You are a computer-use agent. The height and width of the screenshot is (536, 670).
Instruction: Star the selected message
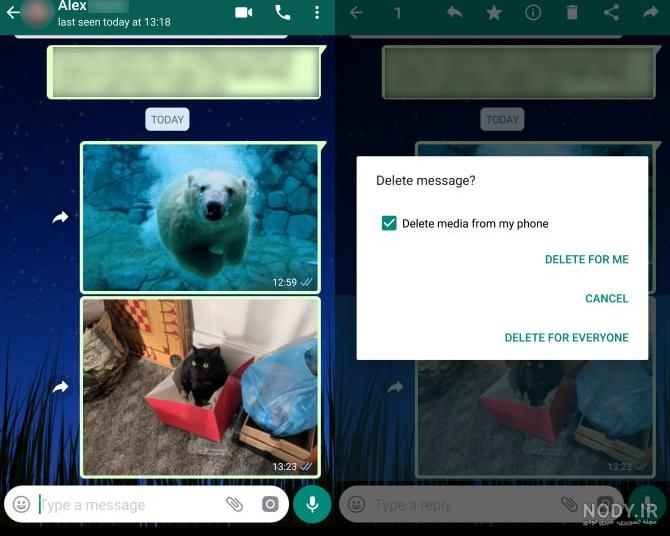[494, 13]
